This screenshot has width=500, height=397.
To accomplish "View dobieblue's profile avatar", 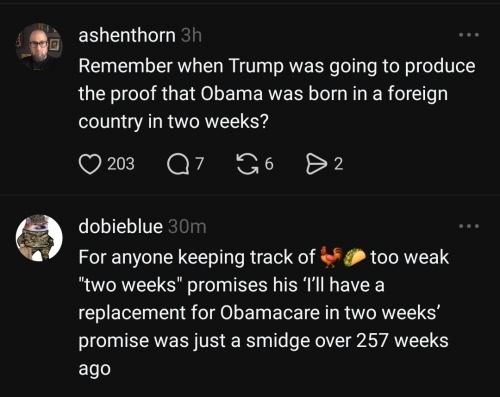I will 39,238.
